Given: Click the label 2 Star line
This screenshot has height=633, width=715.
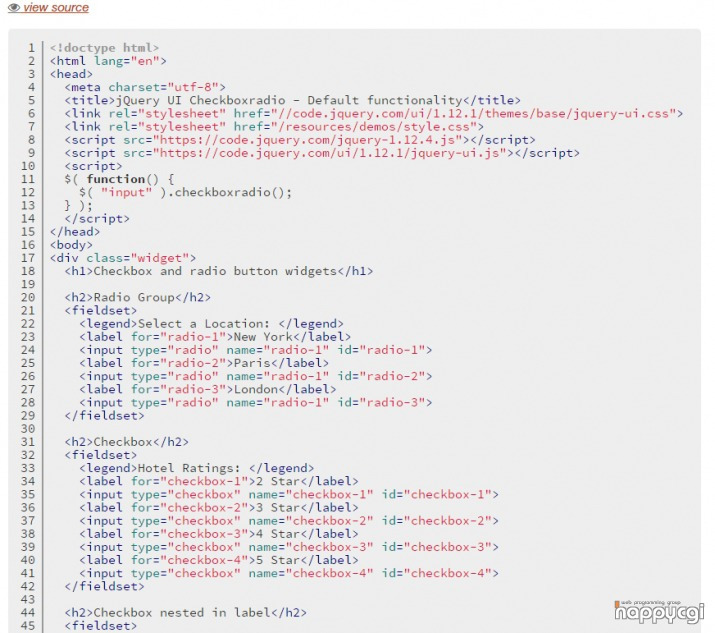Looking at the screenshot, I should click(x=219, y=481).
